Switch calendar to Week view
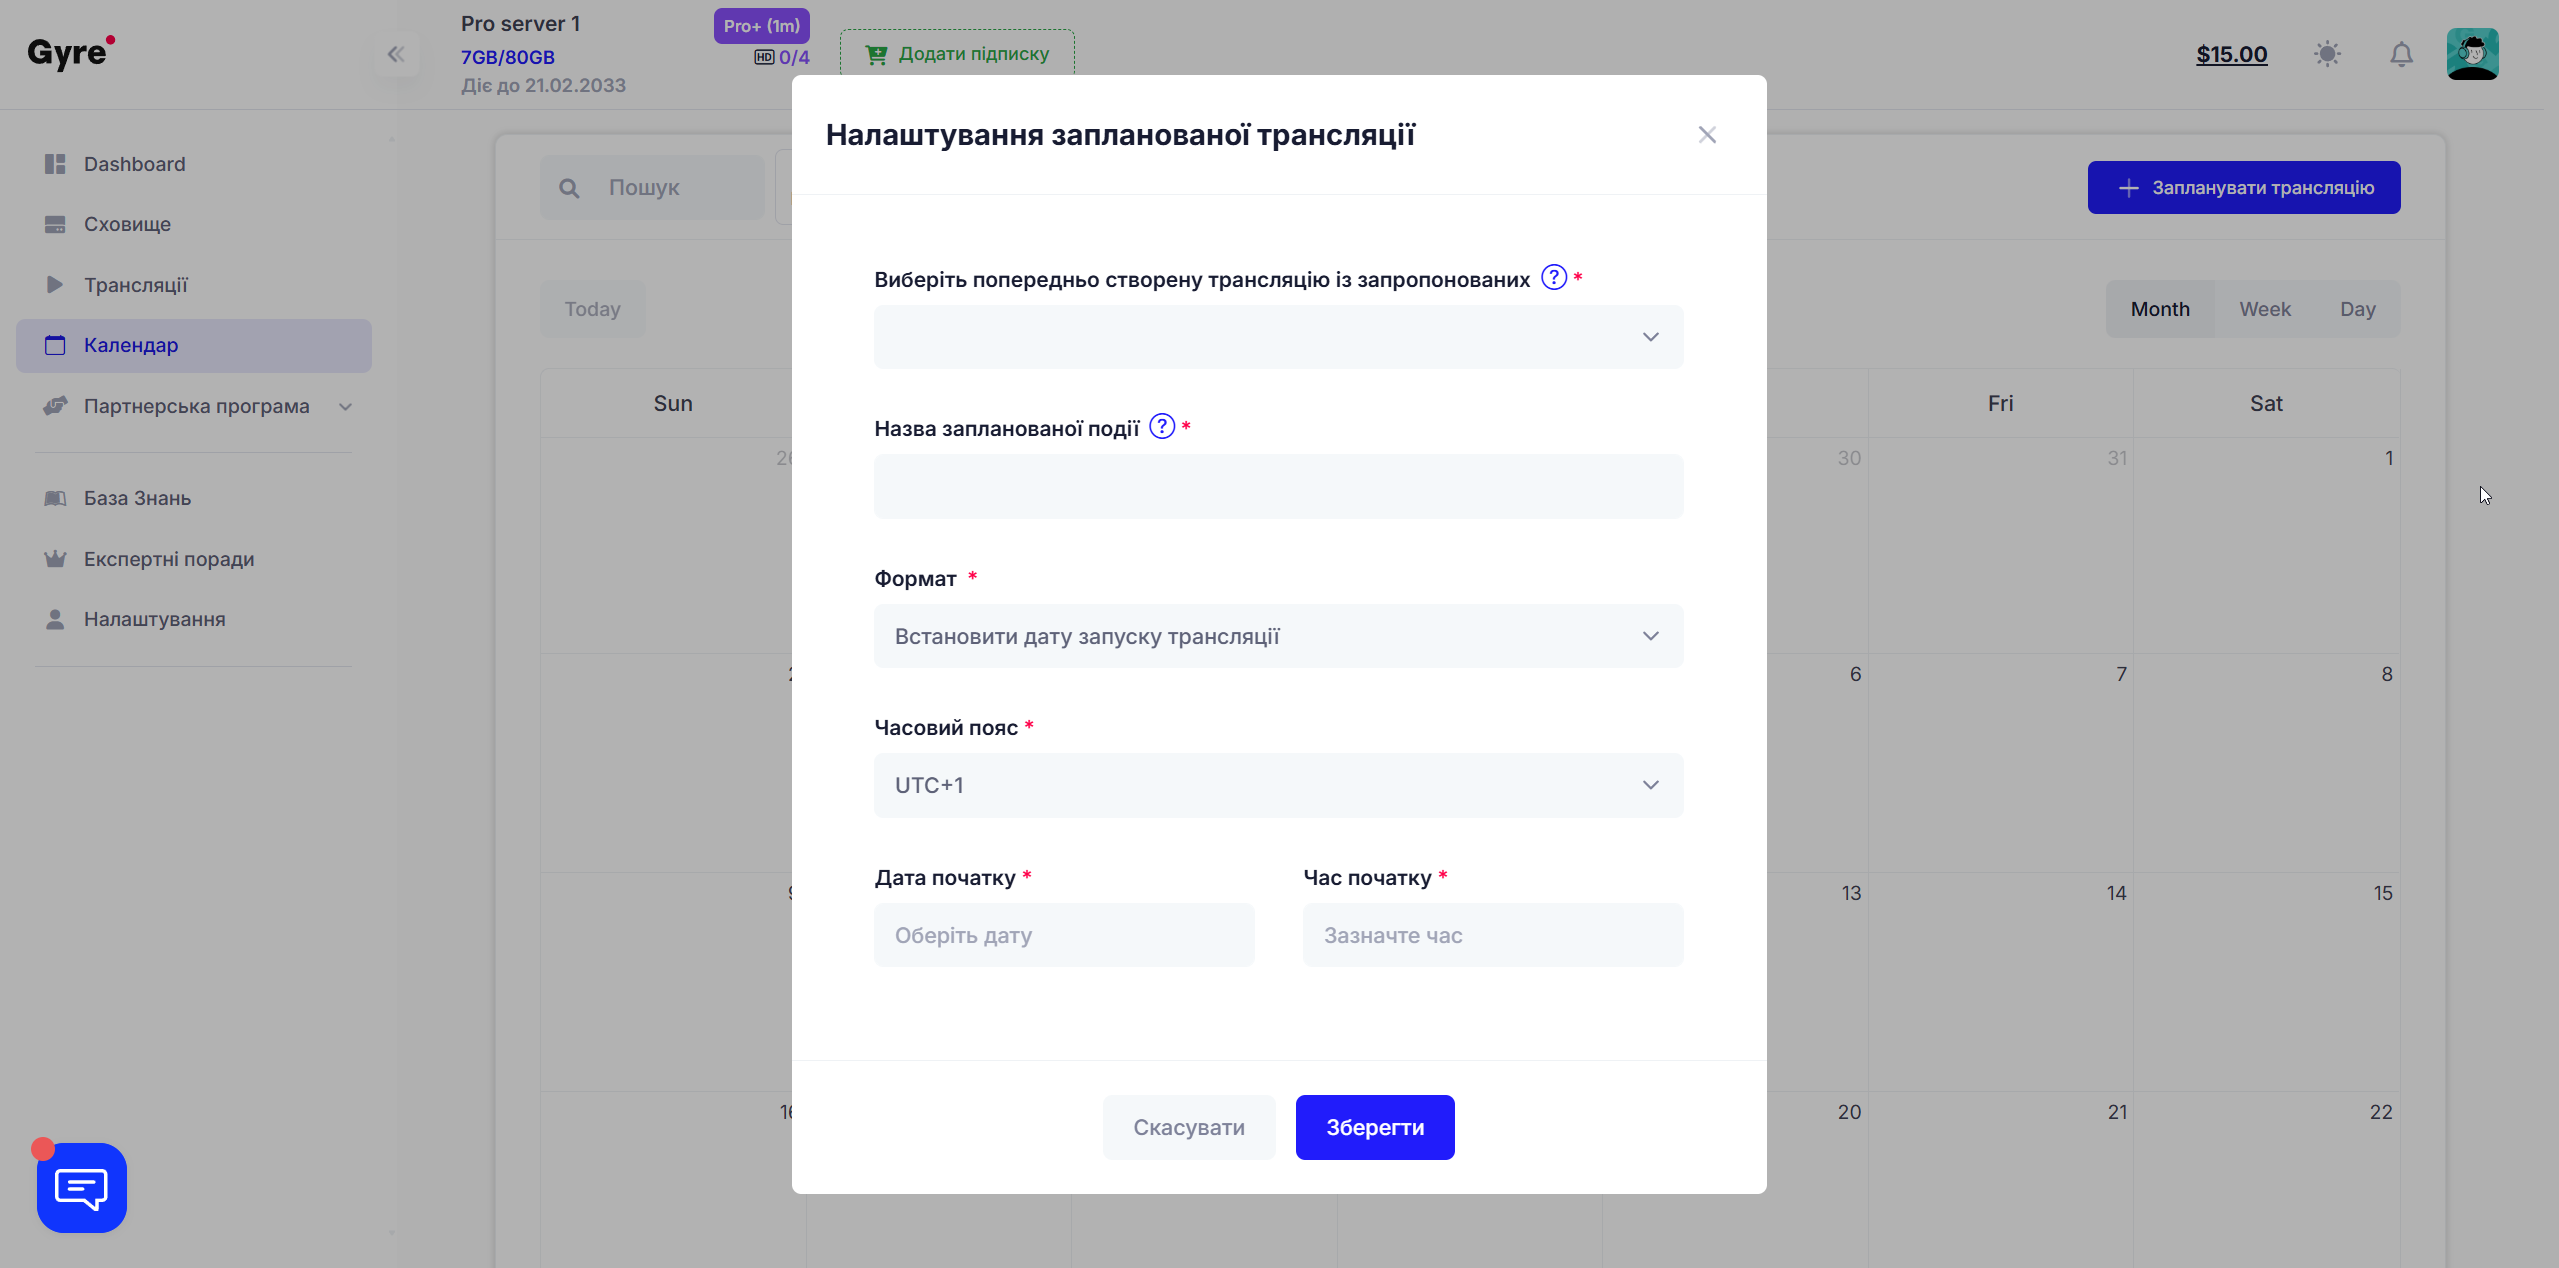 pyautogui.click(x=2265, y=309)
